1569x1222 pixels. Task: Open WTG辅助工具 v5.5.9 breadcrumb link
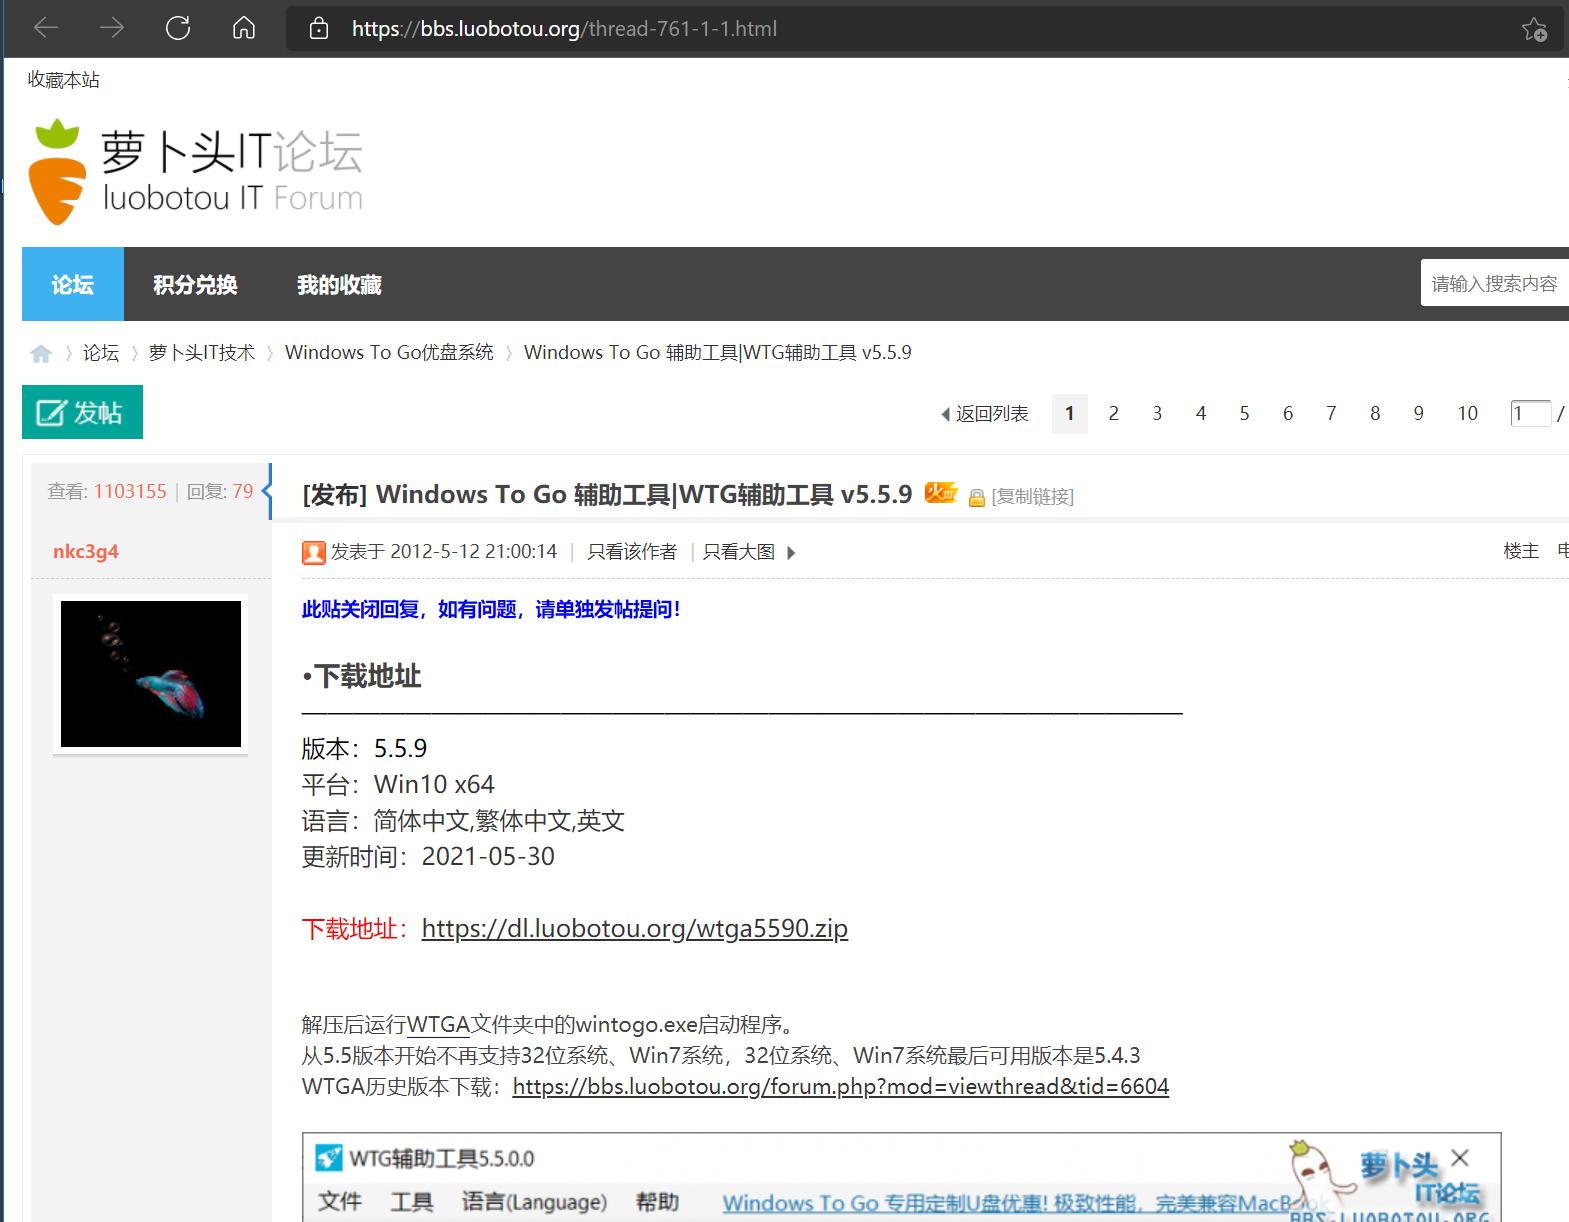[x=718, y=353]
